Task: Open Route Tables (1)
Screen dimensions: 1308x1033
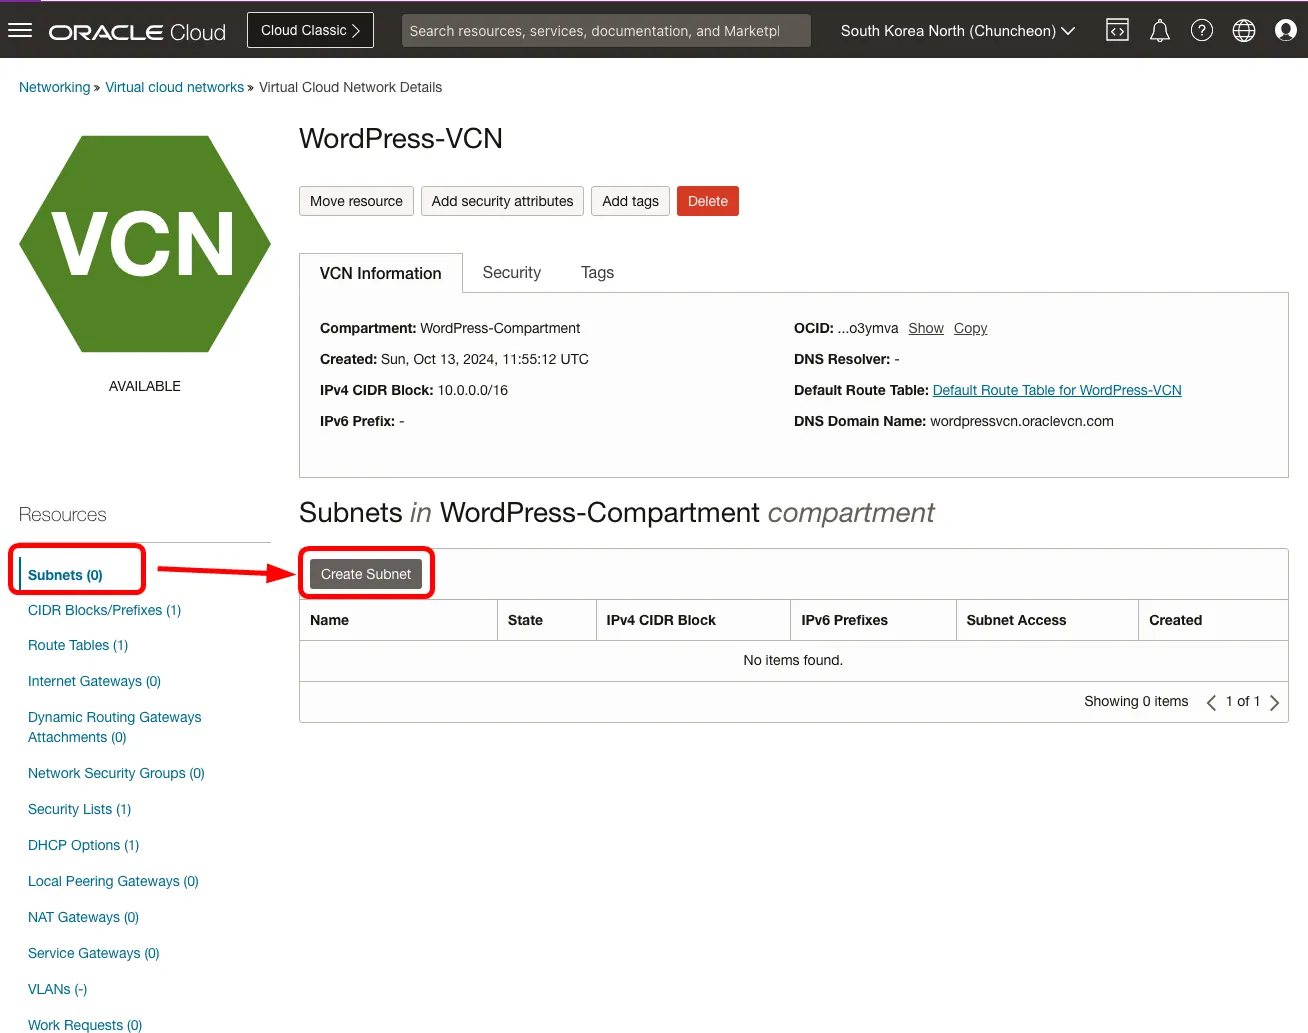Action: (78, 645)
